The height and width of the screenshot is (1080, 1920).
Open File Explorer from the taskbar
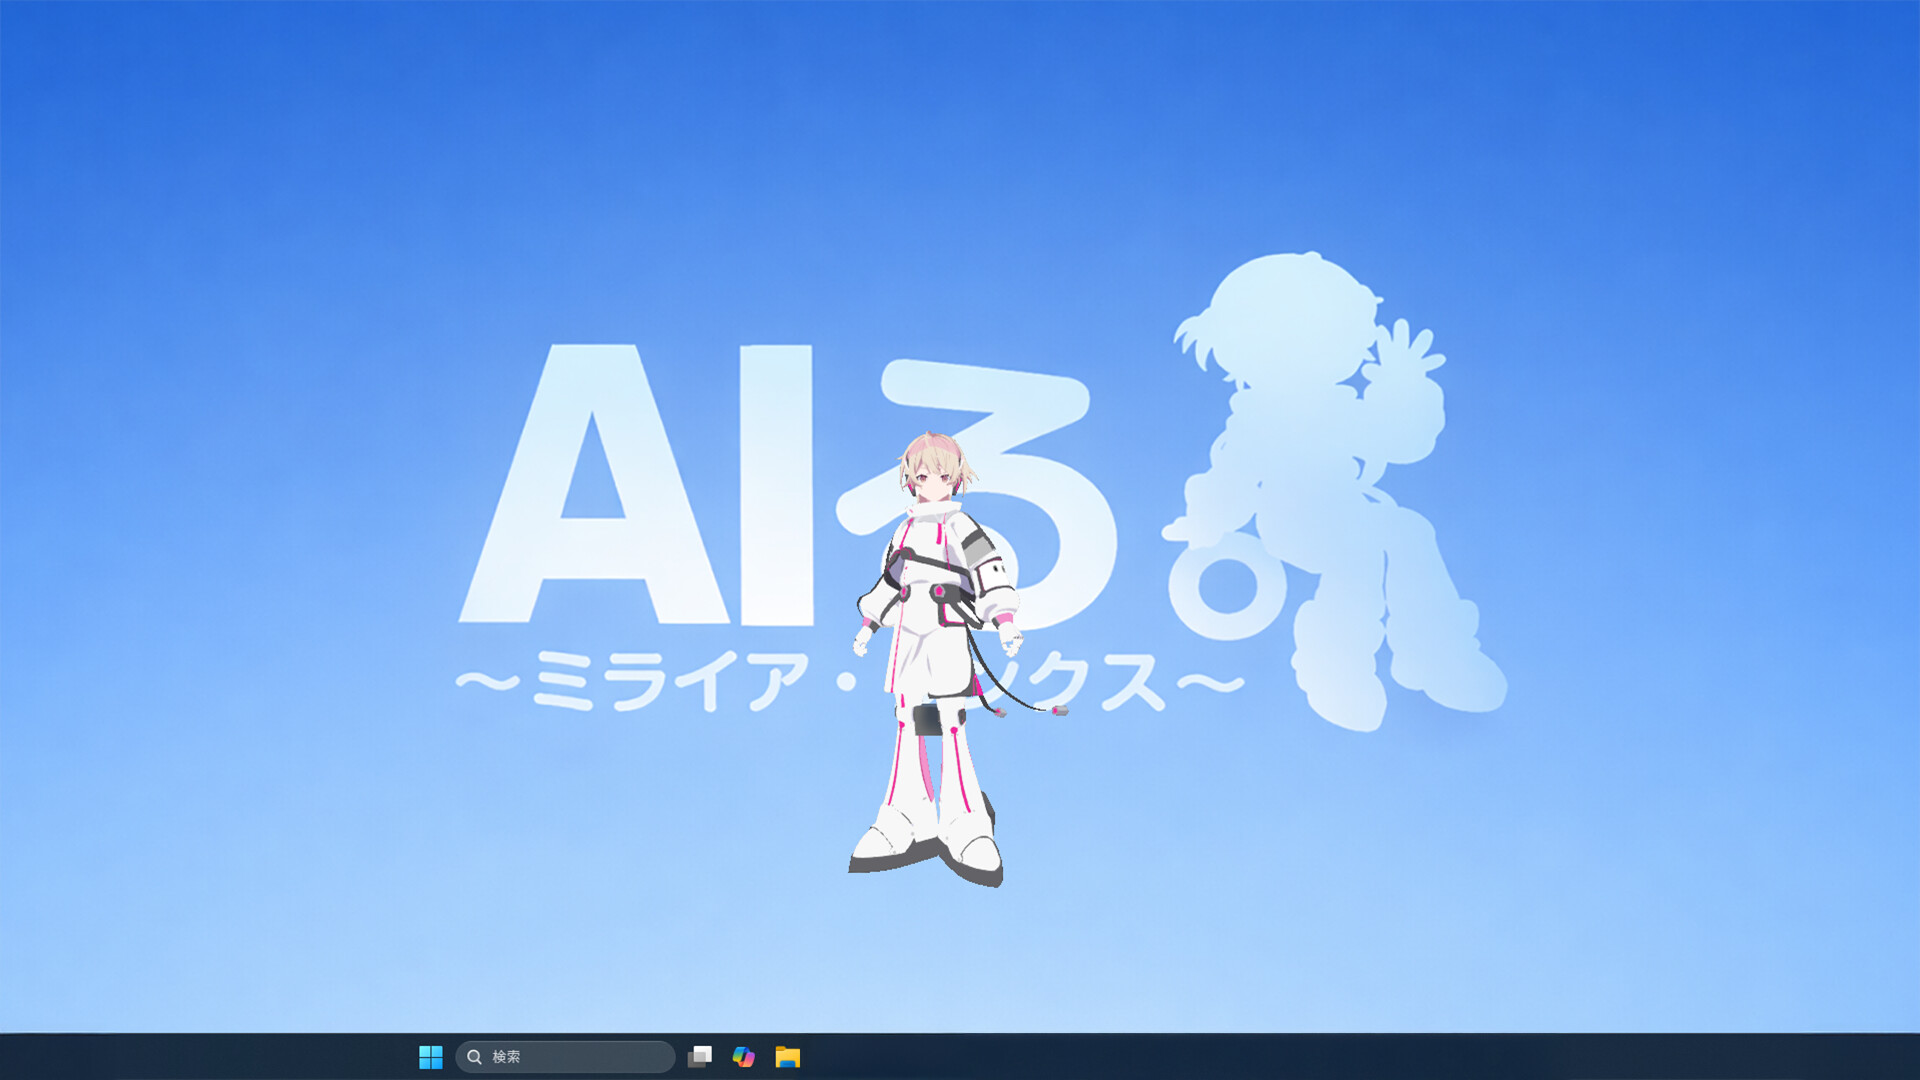(789, 1056)
